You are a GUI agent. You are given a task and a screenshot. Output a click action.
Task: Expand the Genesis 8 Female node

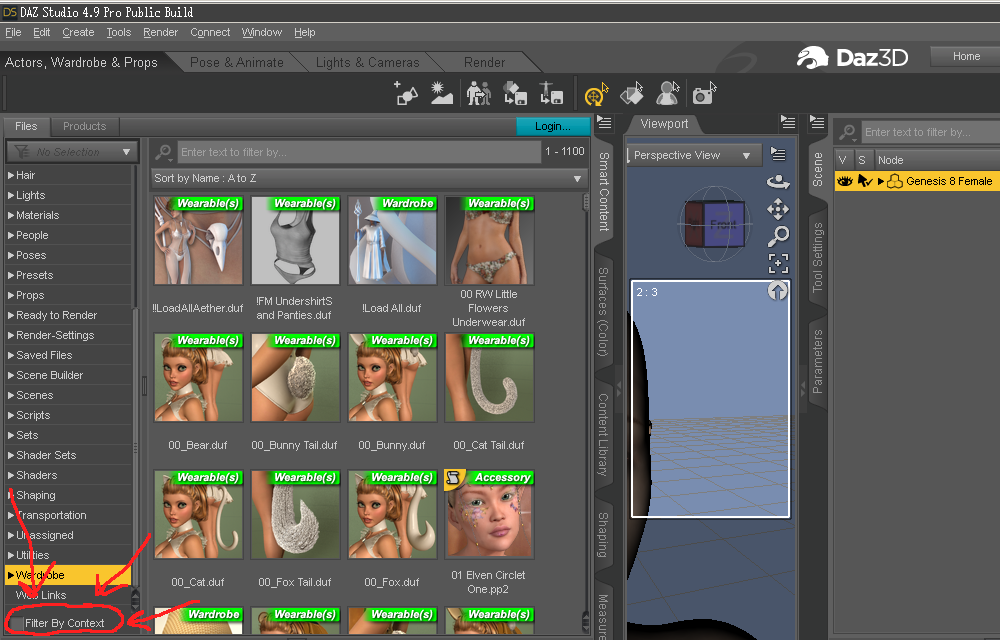[x=881, y=181]
